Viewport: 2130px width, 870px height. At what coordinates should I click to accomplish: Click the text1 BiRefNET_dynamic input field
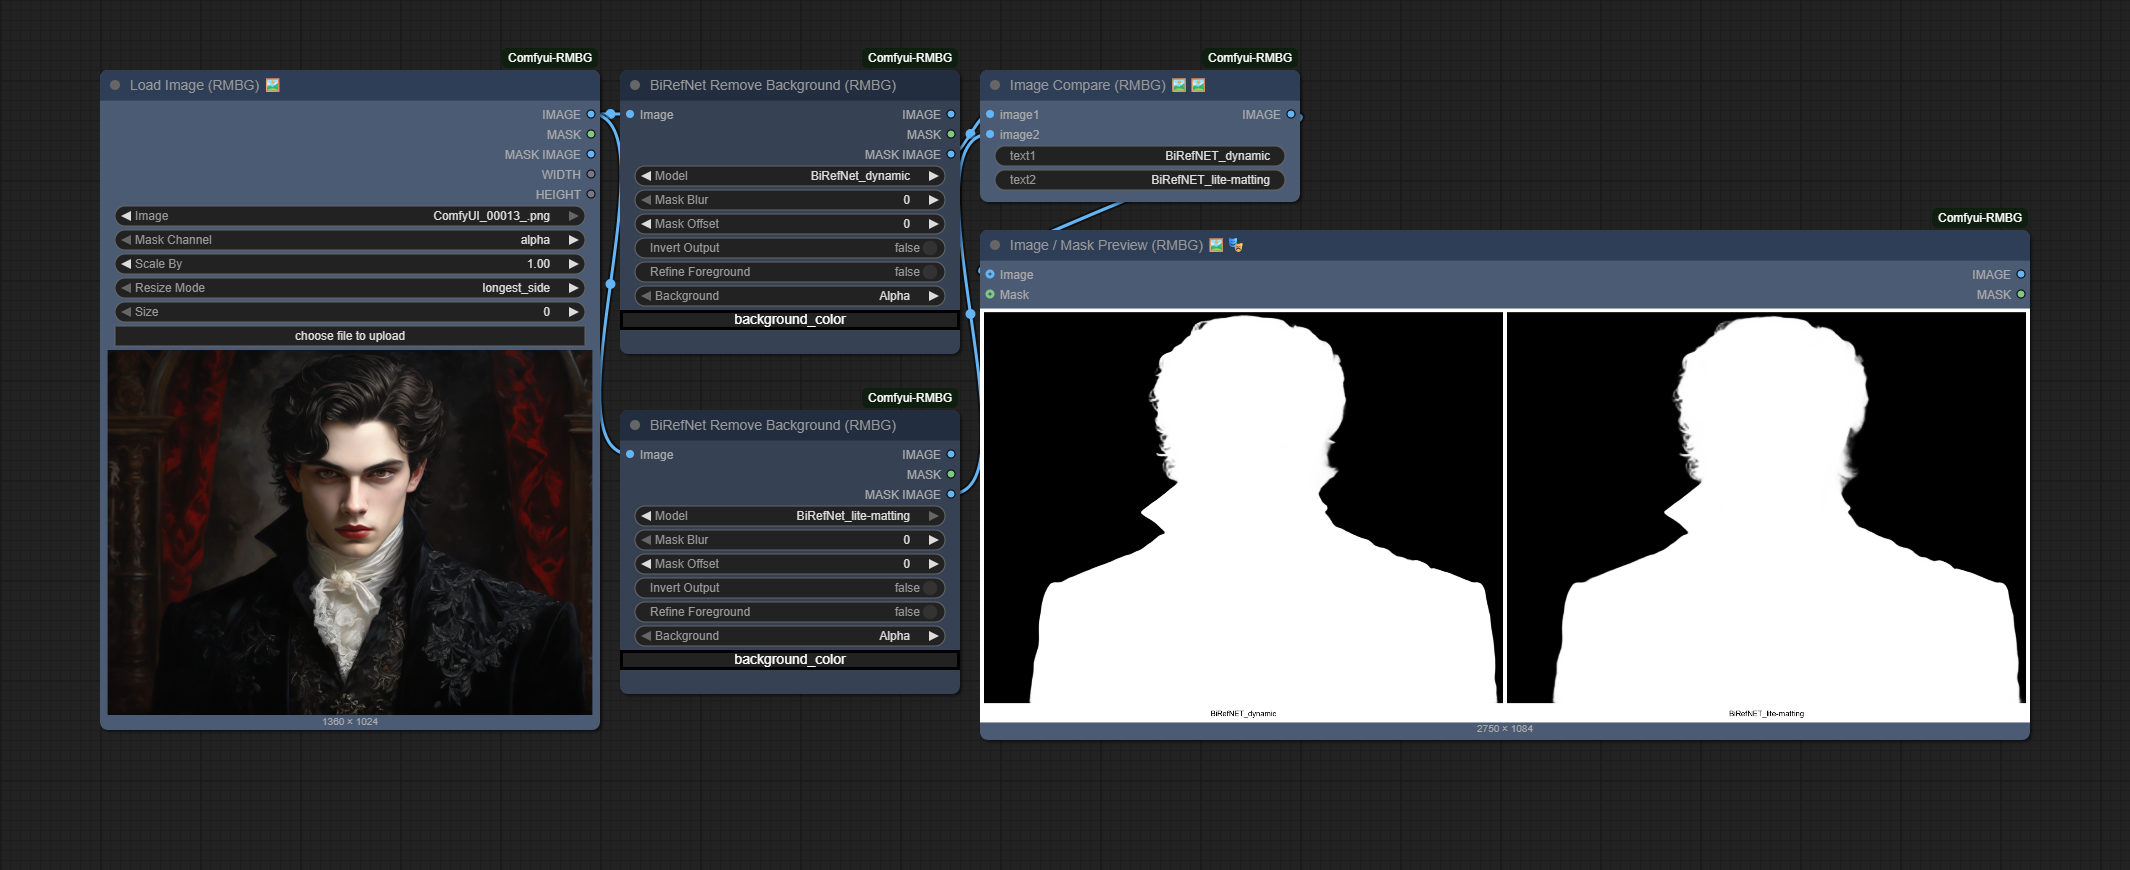pos(1140,156)
